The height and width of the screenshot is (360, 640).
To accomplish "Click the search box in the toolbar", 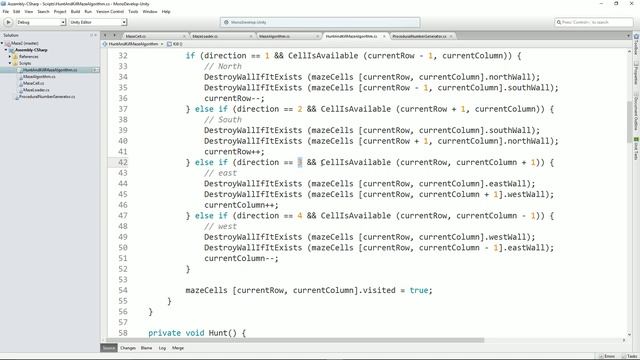I will [594, 22].
